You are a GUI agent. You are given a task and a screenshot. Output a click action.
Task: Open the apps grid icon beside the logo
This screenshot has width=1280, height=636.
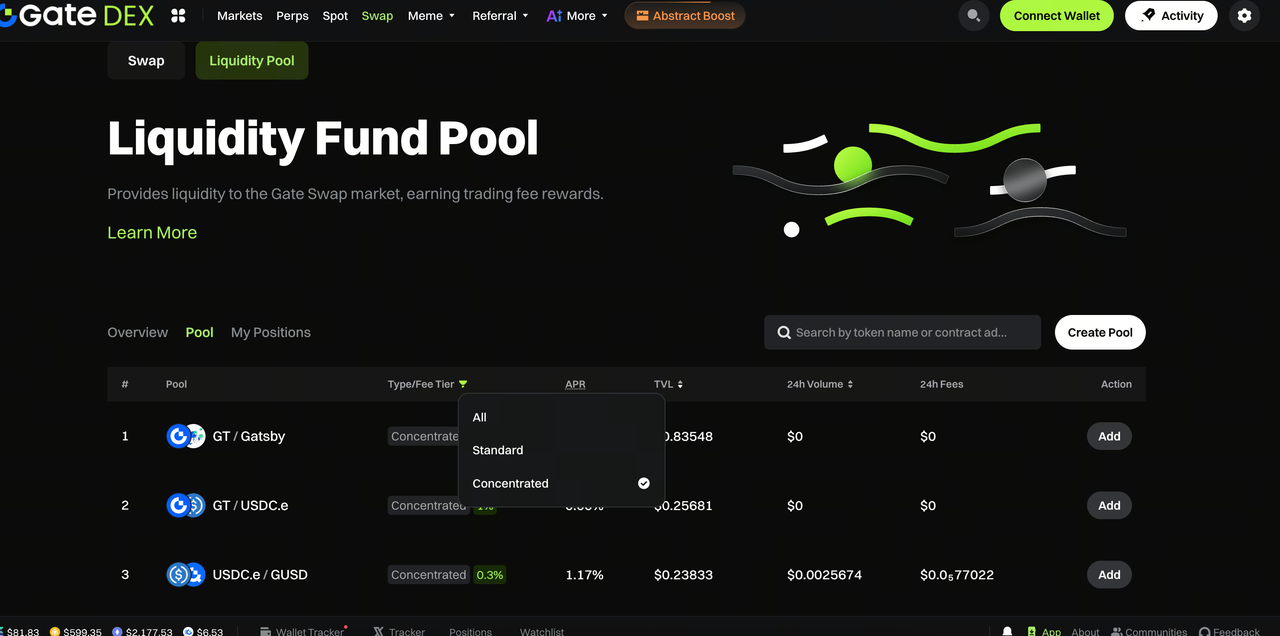(x=178, y=16)
